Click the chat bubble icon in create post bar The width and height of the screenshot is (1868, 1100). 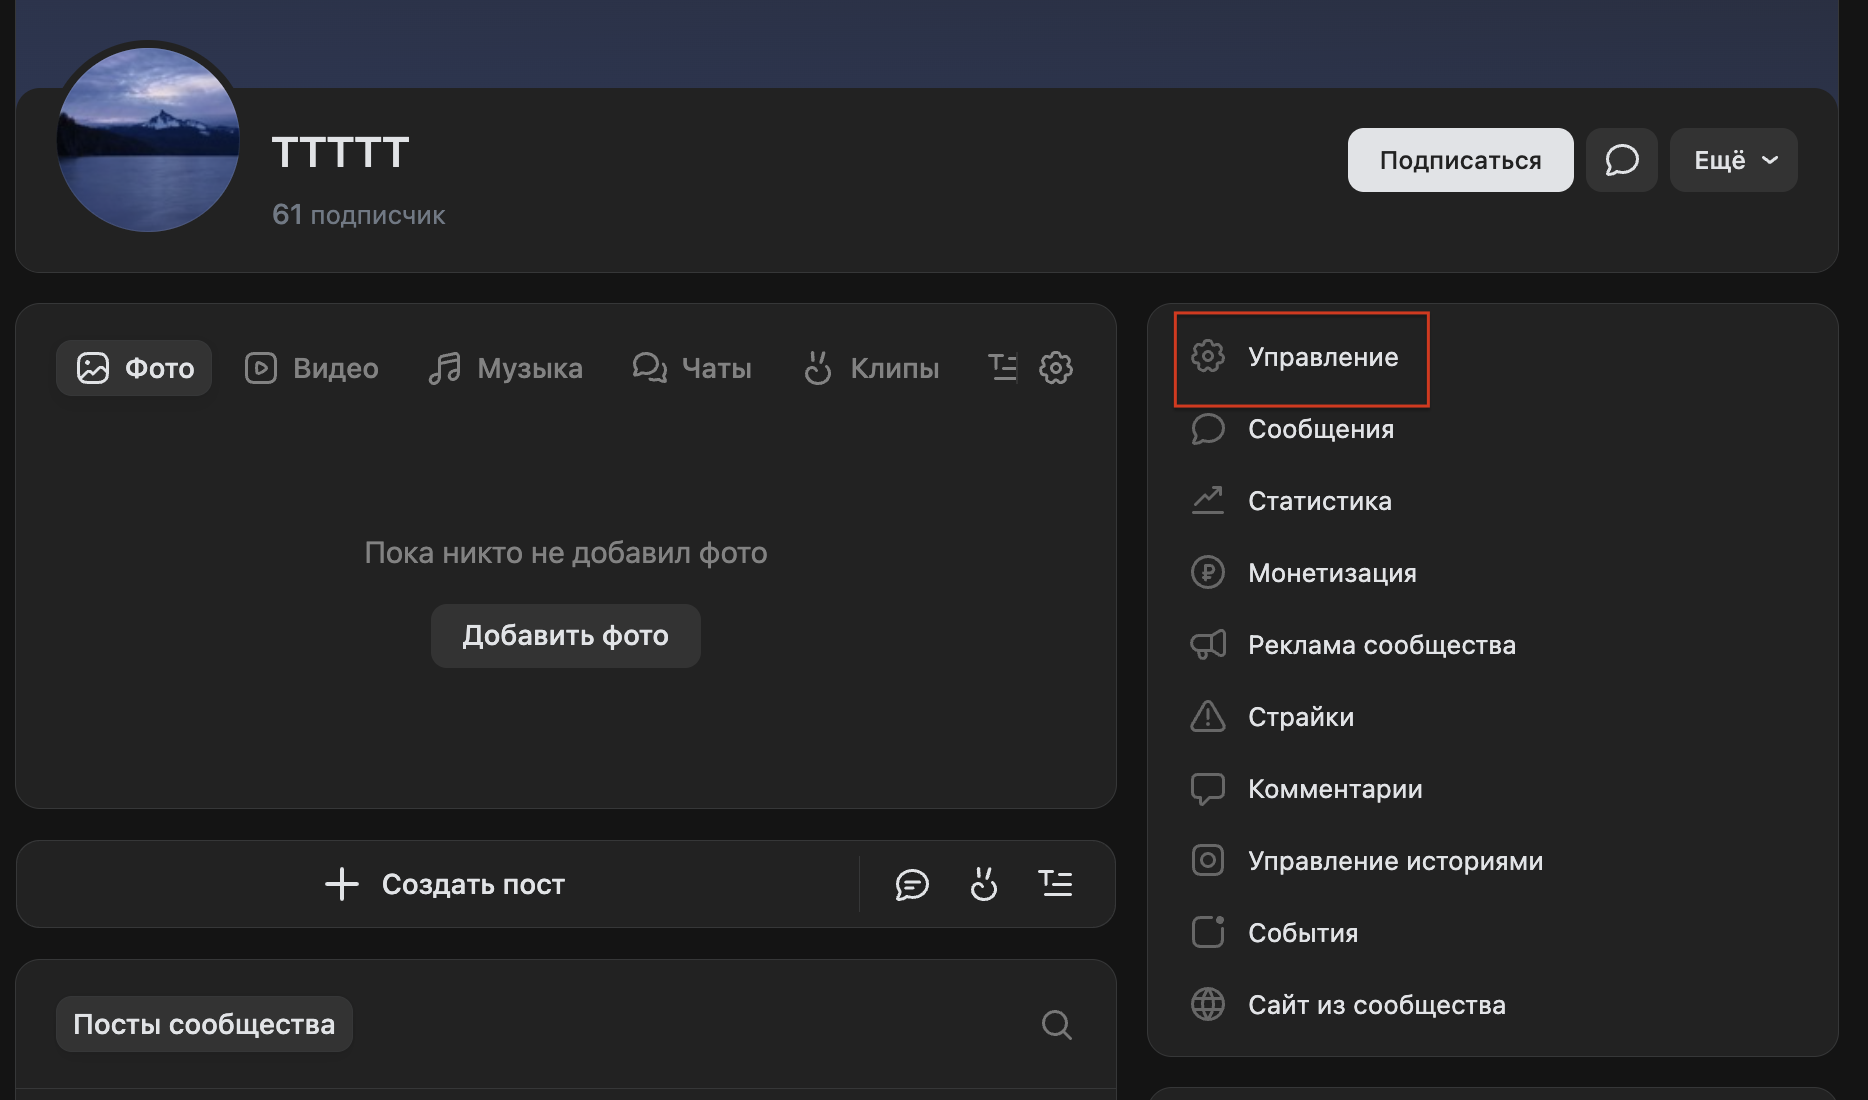coord(912,884)
